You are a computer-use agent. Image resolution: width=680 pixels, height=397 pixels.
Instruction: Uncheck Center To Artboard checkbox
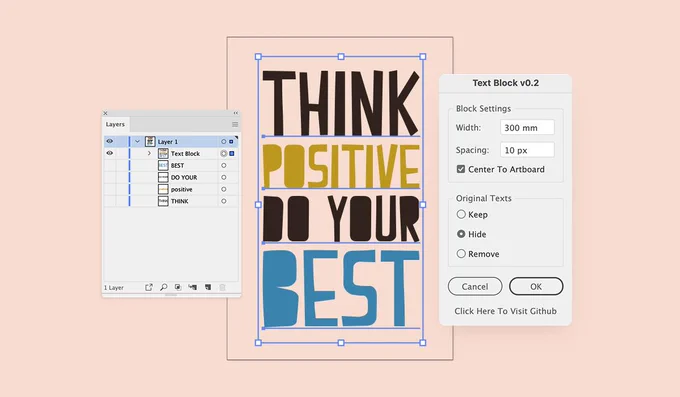coord(461,169)
